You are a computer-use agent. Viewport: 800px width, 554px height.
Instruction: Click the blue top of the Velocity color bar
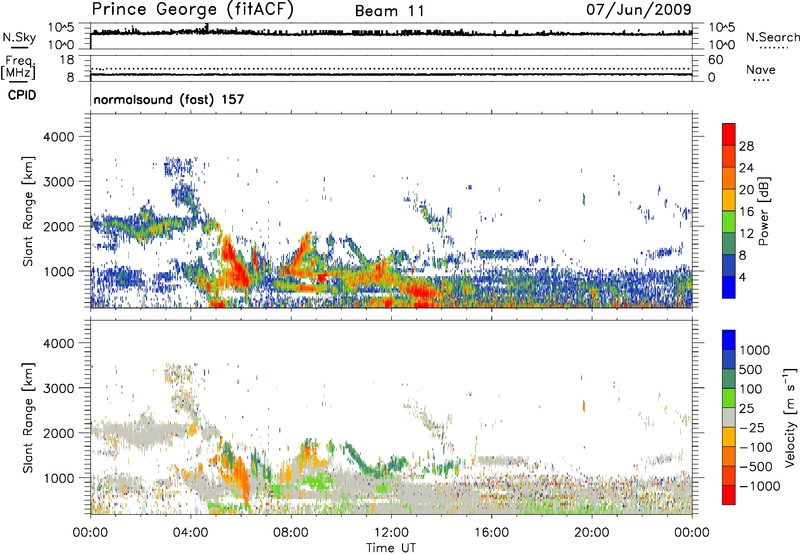pyautogui.click(x=729, y=340)
